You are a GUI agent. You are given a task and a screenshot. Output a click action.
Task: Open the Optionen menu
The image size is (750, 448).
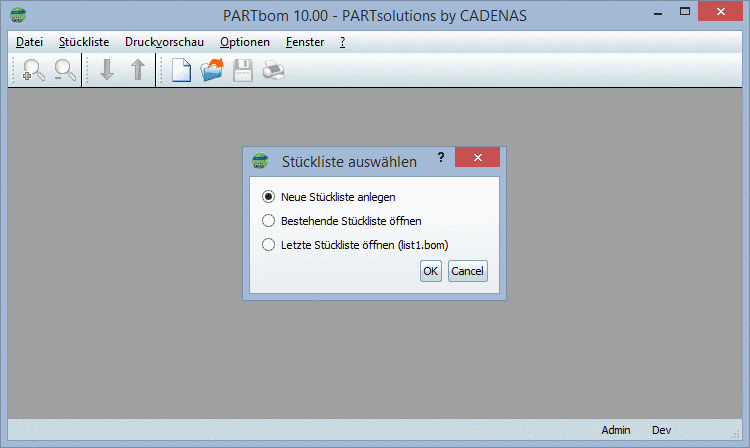tap(245, 42)
